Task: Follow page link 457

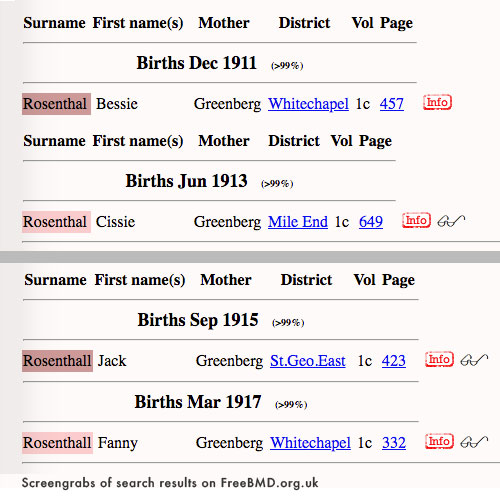Action: tap(392, 104)
